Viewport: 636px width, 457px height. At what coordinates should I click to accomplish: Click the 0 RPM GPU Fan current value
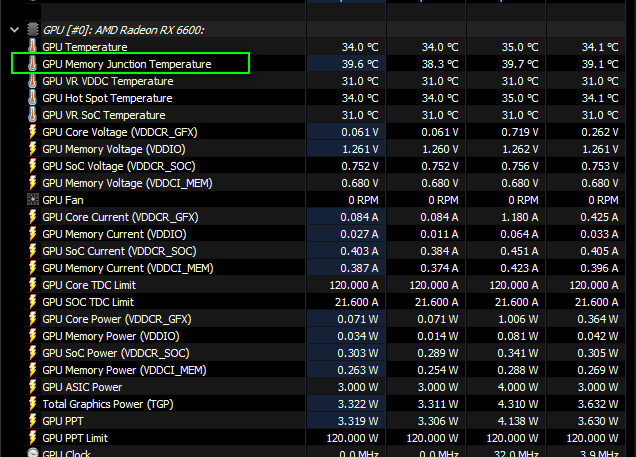[363, 200]
